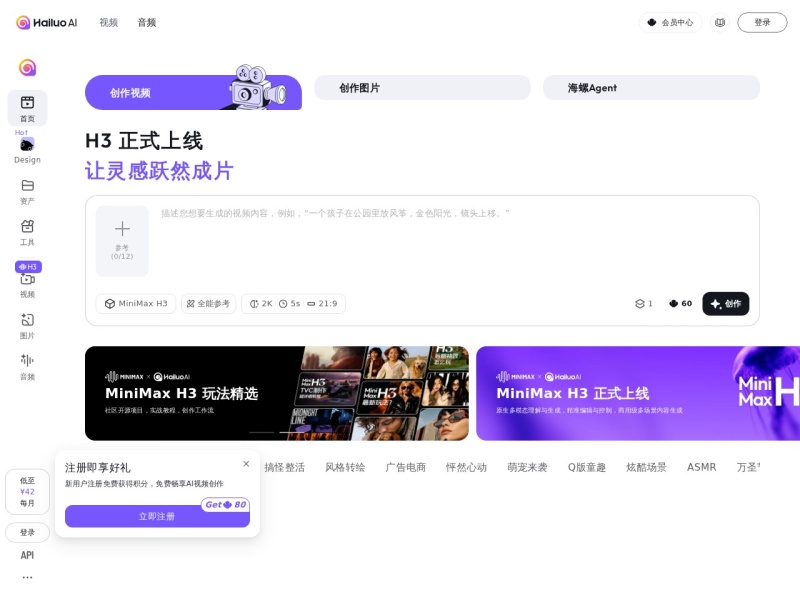Select the 怦然心动 category tab
Image resolution: width=800 pixels, height=600 pixels.
466,467
